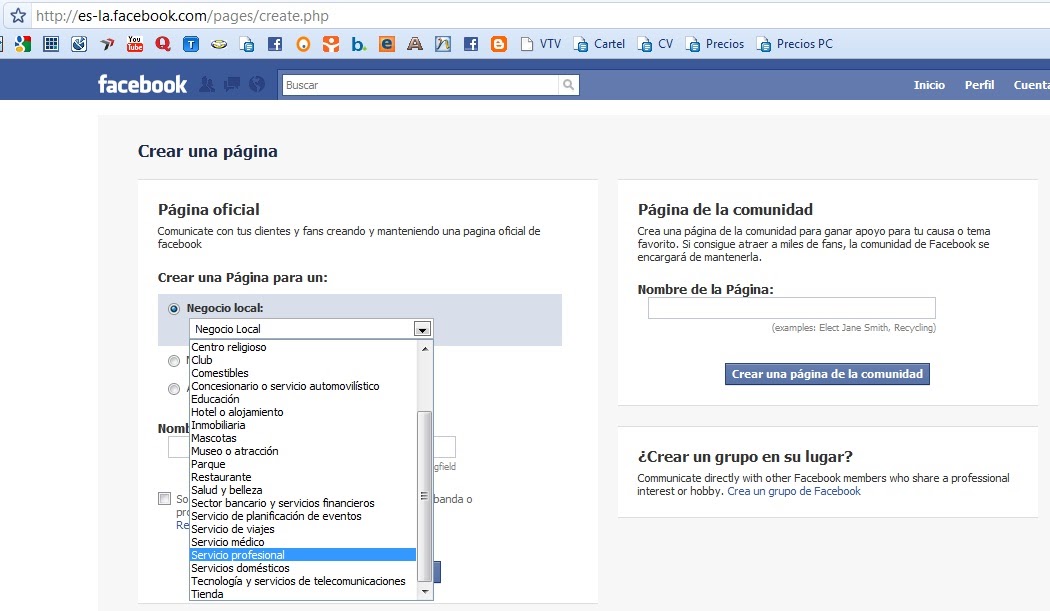The height and width of the screenshot is (611, 1050).
Task: Choose Centro religioso from the list
Action: click(303, 347)
